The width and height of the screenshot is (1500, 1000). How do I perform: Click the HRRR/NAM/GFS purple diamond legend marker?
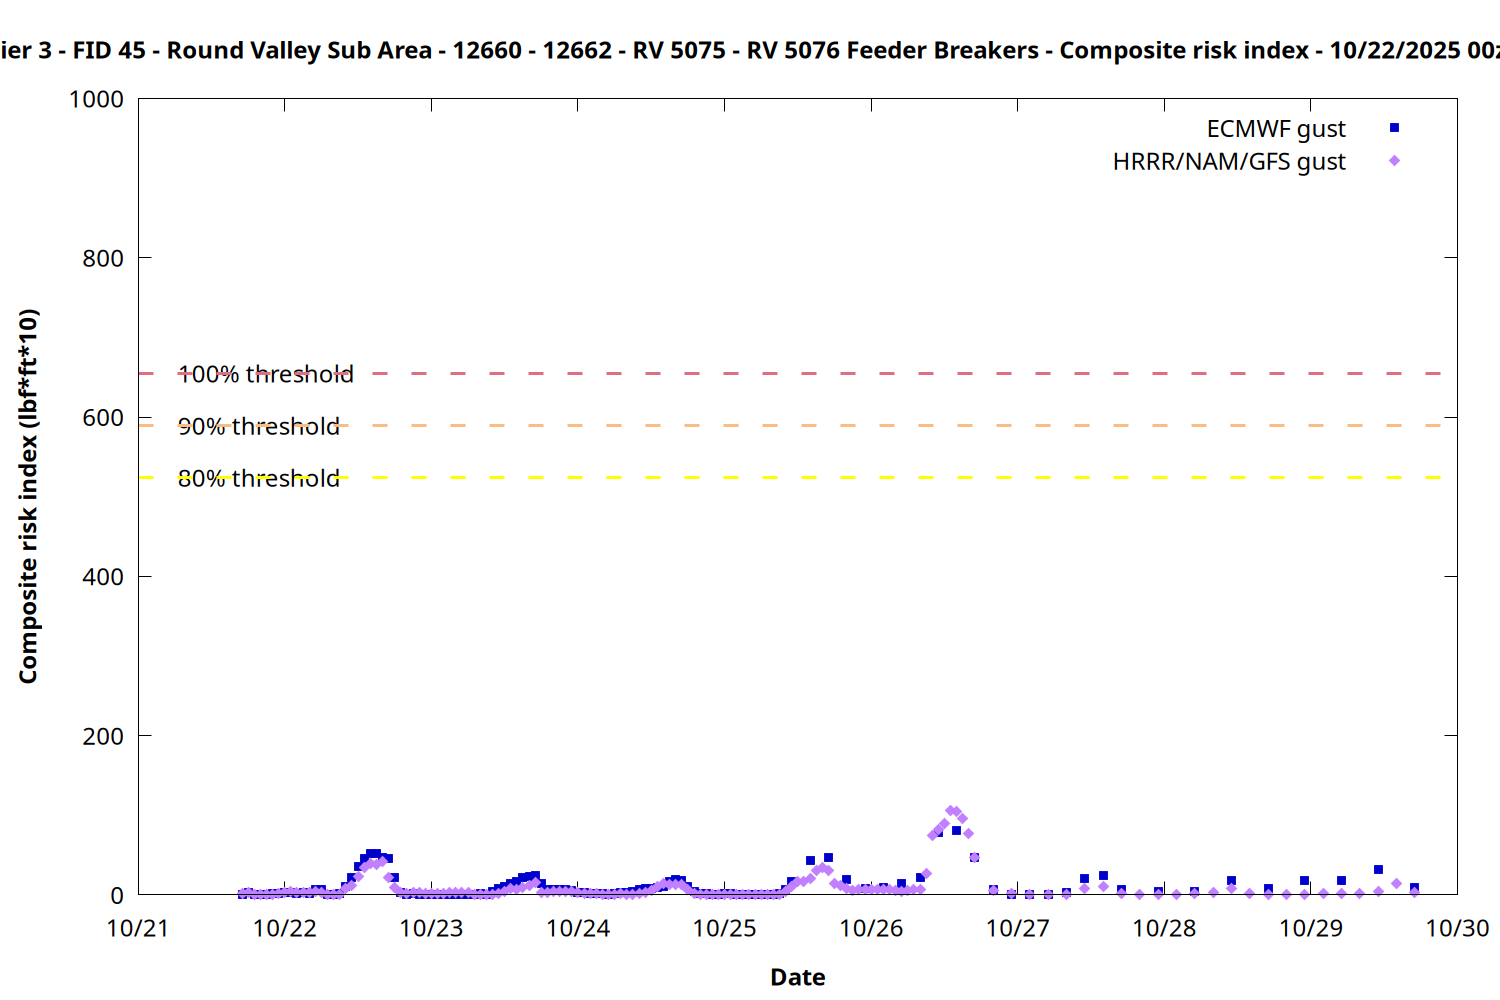1394,161
